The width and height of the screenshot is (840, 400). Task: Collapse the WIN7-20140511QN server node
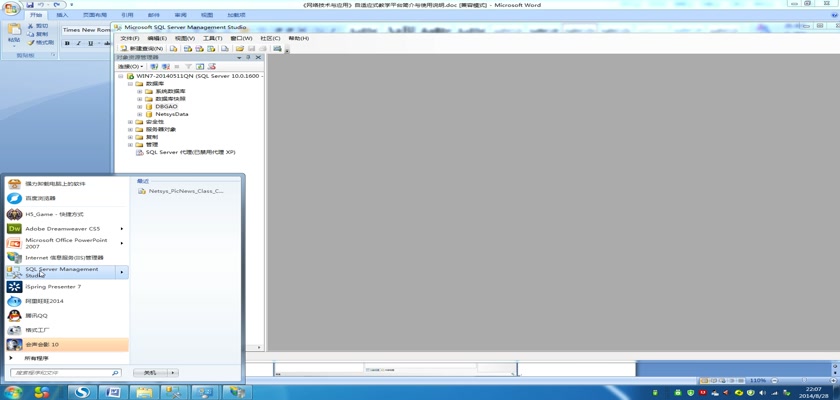pyautogui.click(x=121, y=76)
